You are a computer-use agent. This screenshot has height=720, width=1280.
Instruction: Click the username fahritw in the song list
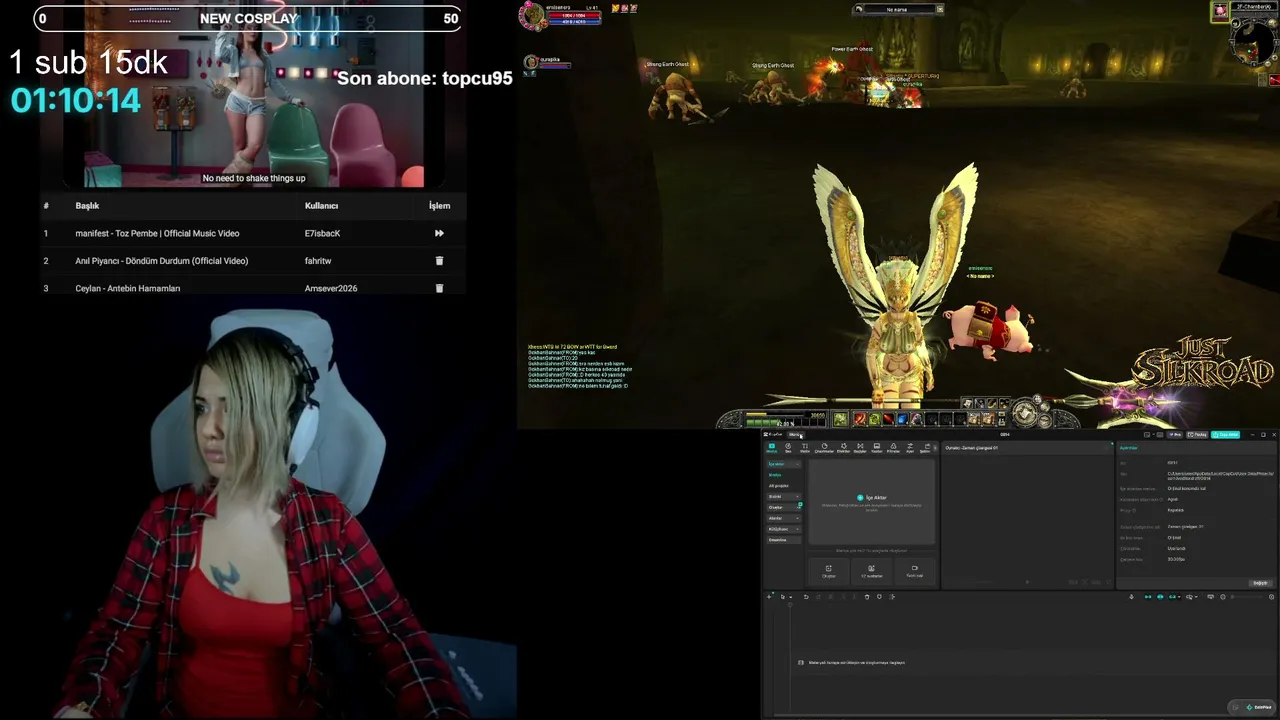click(318, 261)
